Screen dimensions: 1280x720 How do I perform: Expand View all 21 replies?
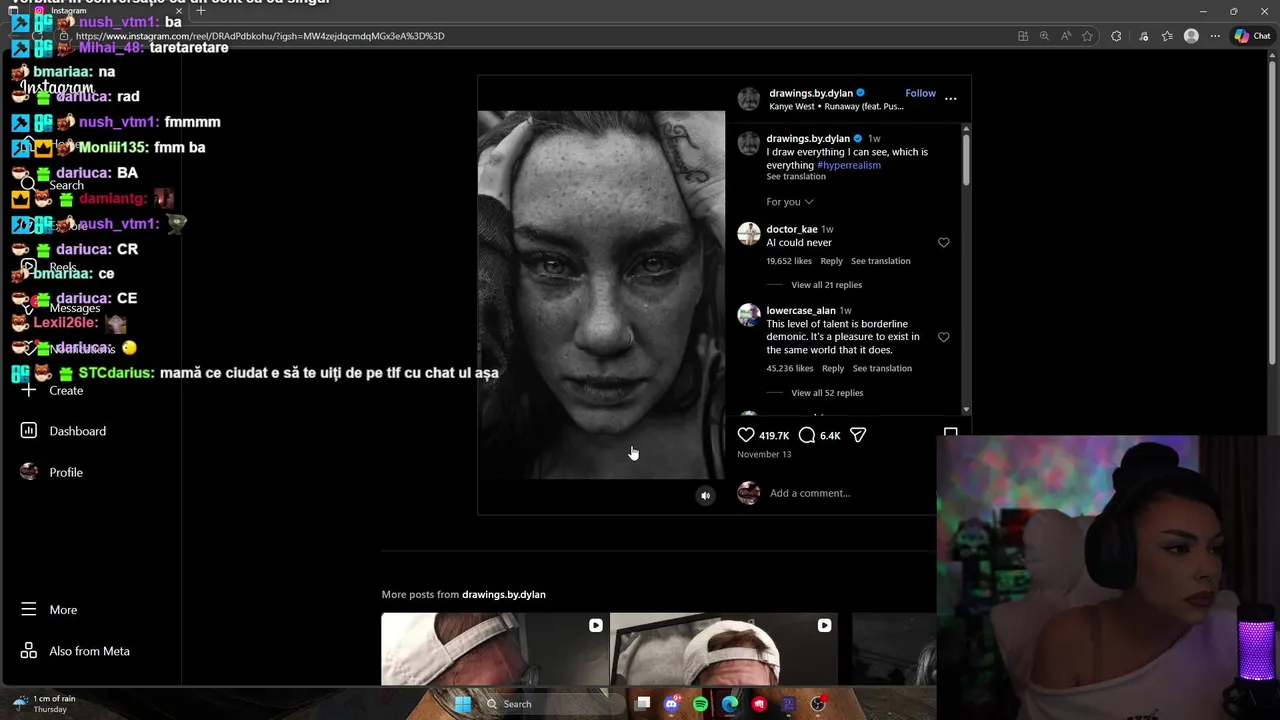pyautogui.click(x=826, y=285)
